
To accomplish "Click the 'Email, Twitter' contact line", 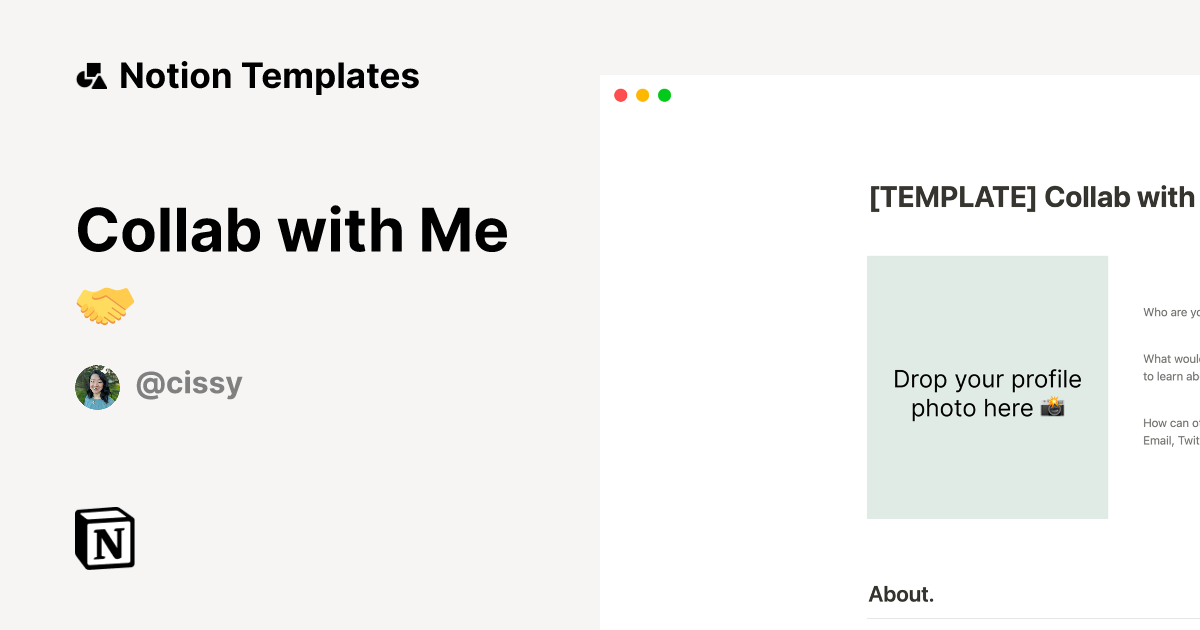I will [1170, 440].
